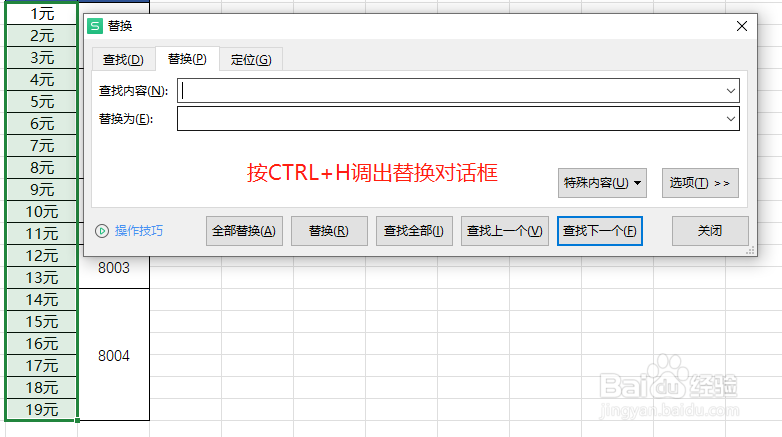
Task: Expand more settings with 选项(T) >>
Action: 700,183
